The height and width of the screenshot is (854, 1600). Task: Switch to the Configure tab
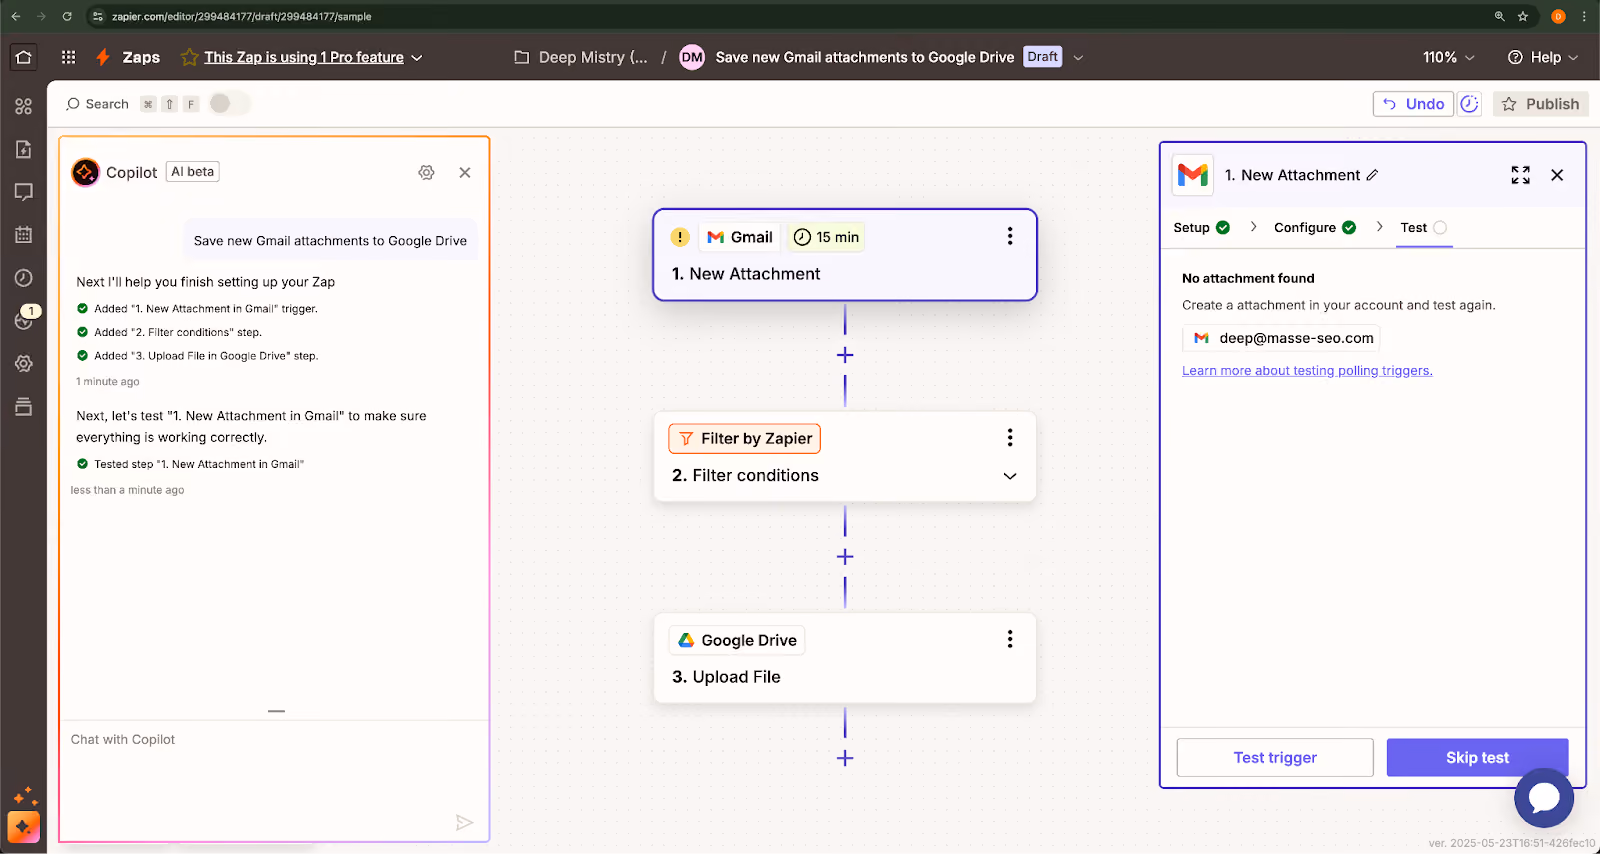1314,228
